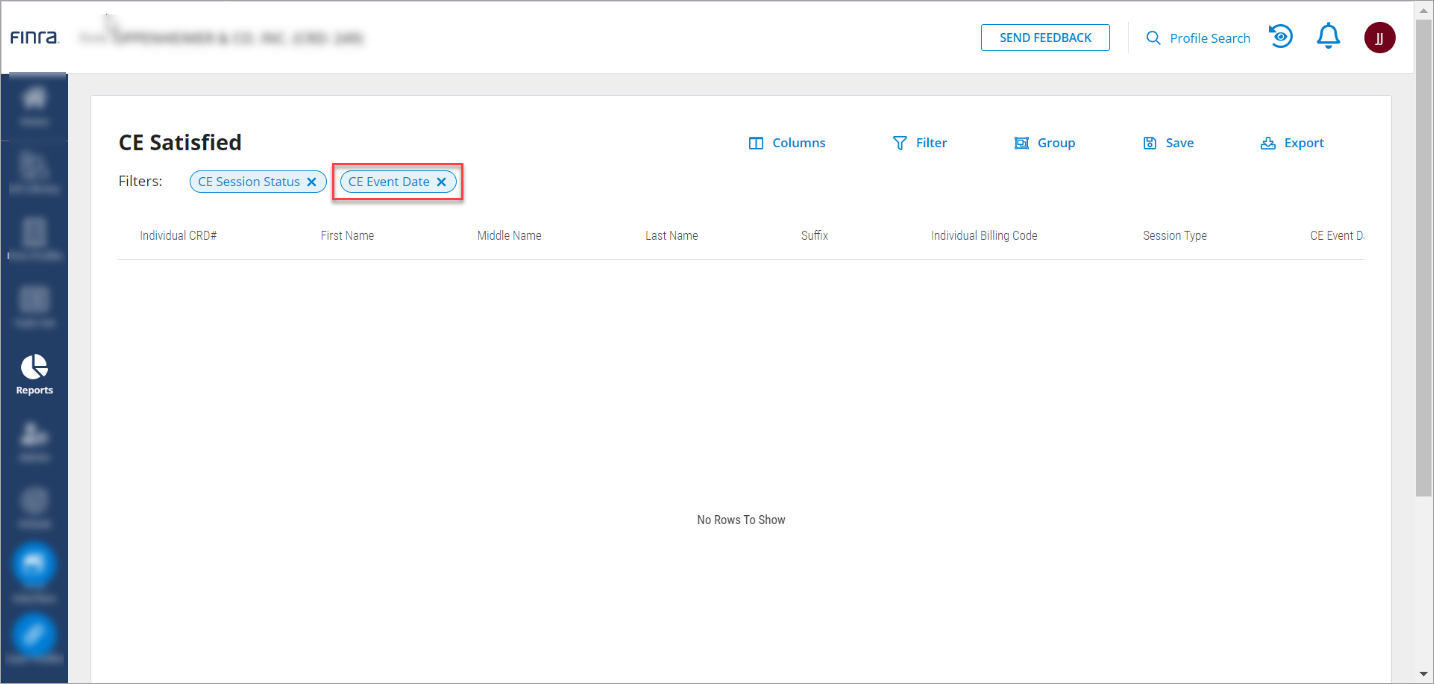Sort by the Session Type column

[1174, 236]
